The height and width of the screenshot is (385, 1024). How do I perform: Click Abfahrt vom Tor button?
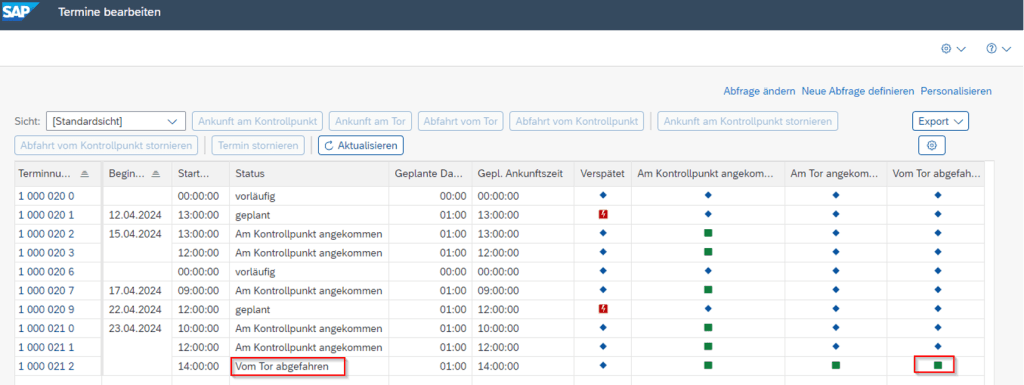[460, 121]
